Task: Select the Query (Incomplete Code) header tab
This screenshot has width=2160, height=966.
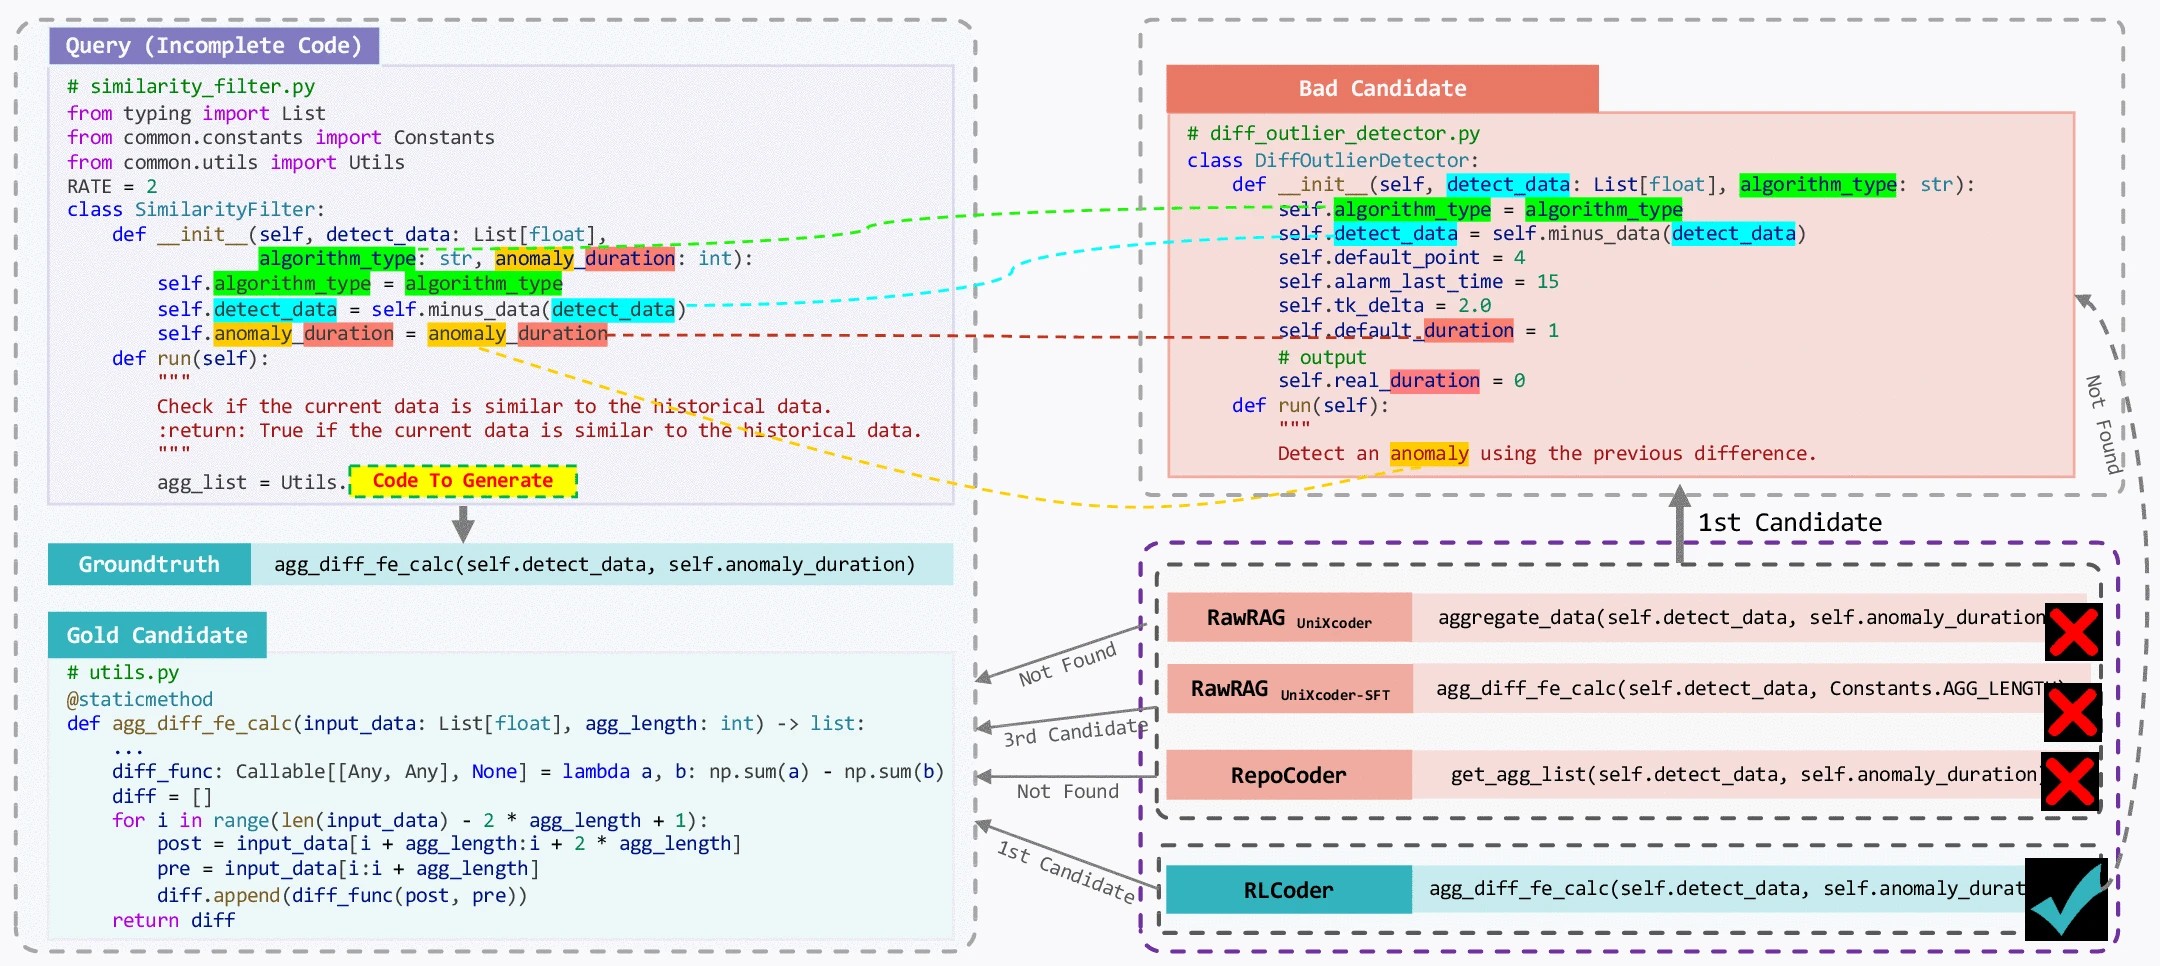Action: click(213, 46)
